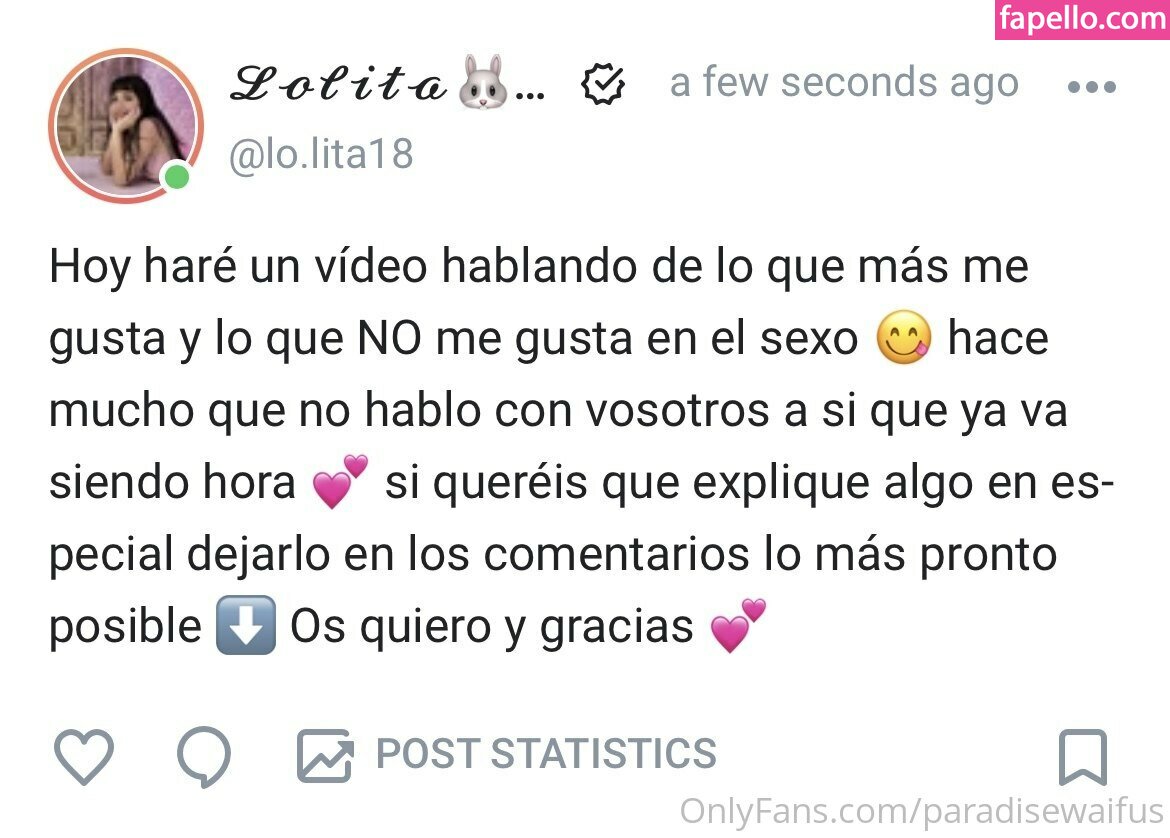This screenshot has height=838, width=1170.
Task: Click the Lolita display name
Action: (x=339, y=83)
